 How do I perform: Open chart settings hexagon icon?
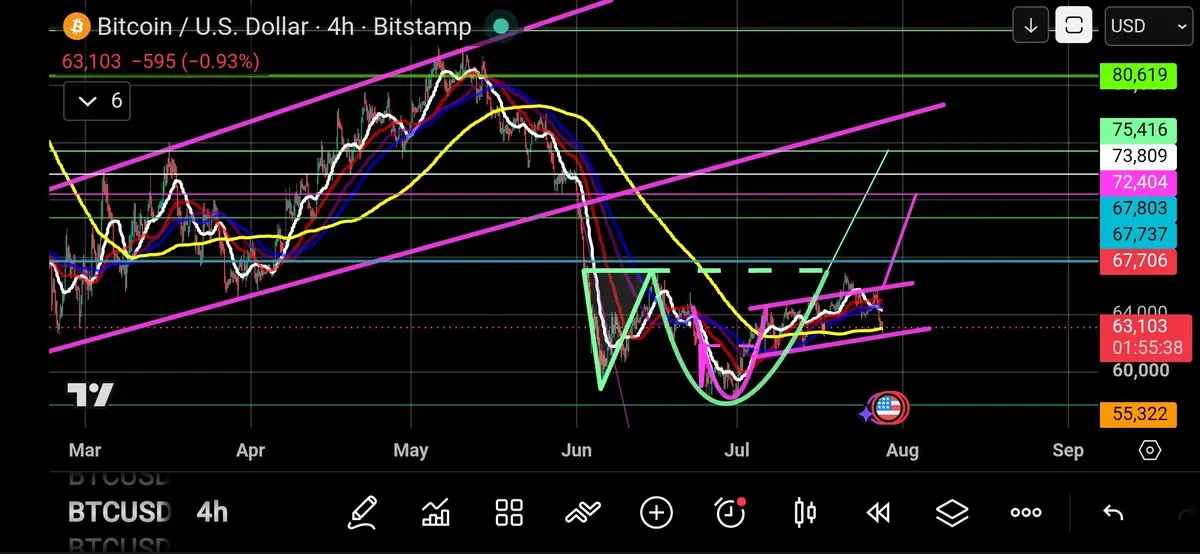coord(1150,450)
